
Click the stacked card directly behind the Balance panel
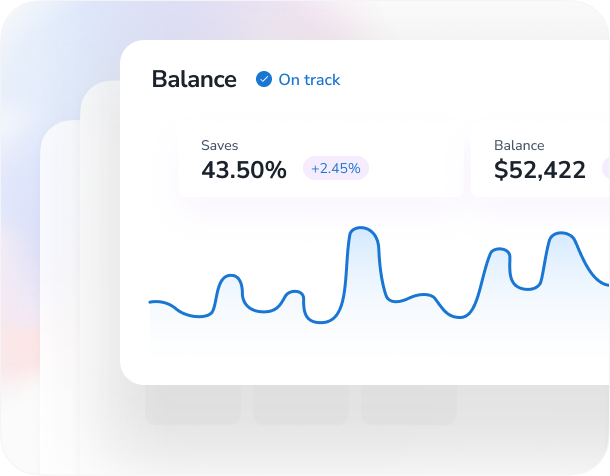pos(100,250)
